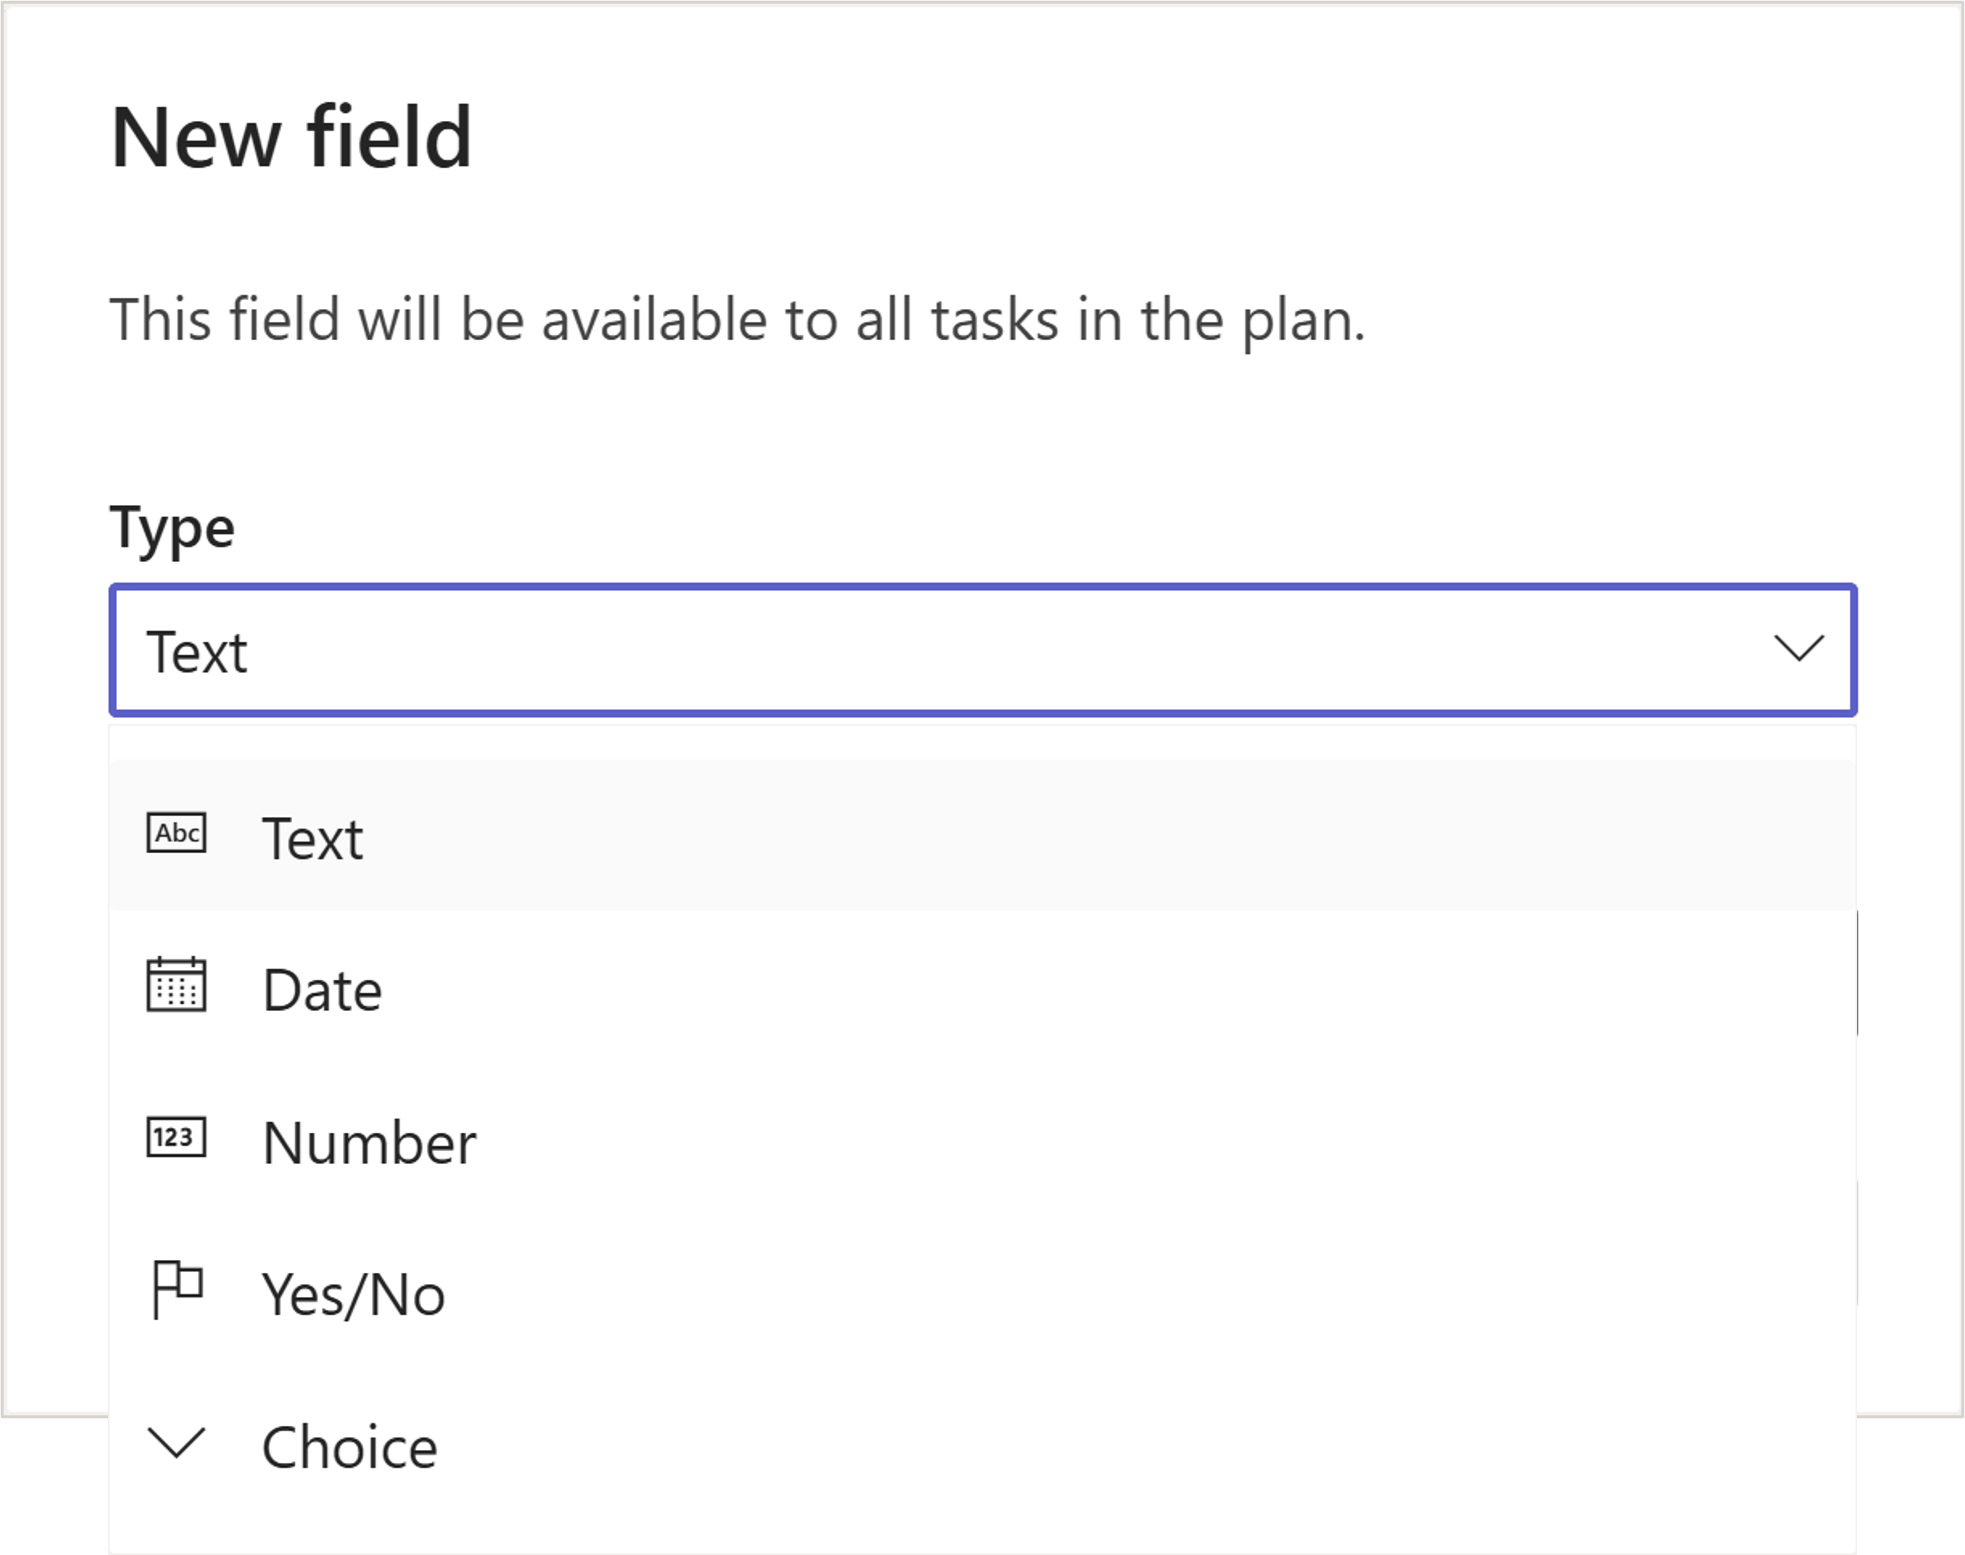Screen dimensions: 1965x1555
Task: Click the chevron icon beside Choice option
Action: (177, 1444)
